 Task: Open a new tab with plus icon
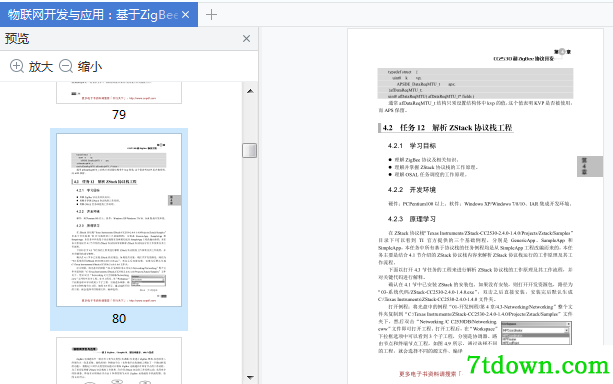click(x=211, y=15)
